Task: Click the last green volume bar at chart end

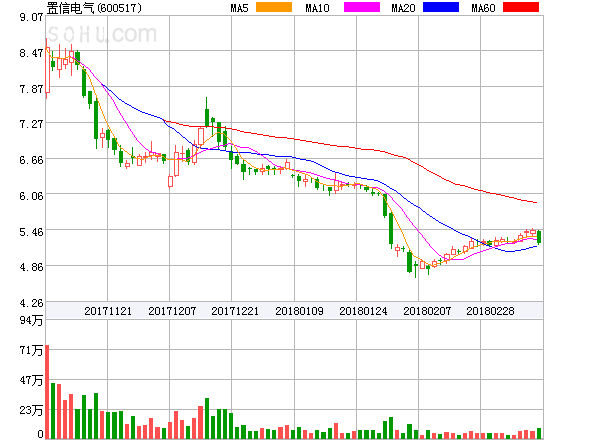Action: [x=539, y=433]
